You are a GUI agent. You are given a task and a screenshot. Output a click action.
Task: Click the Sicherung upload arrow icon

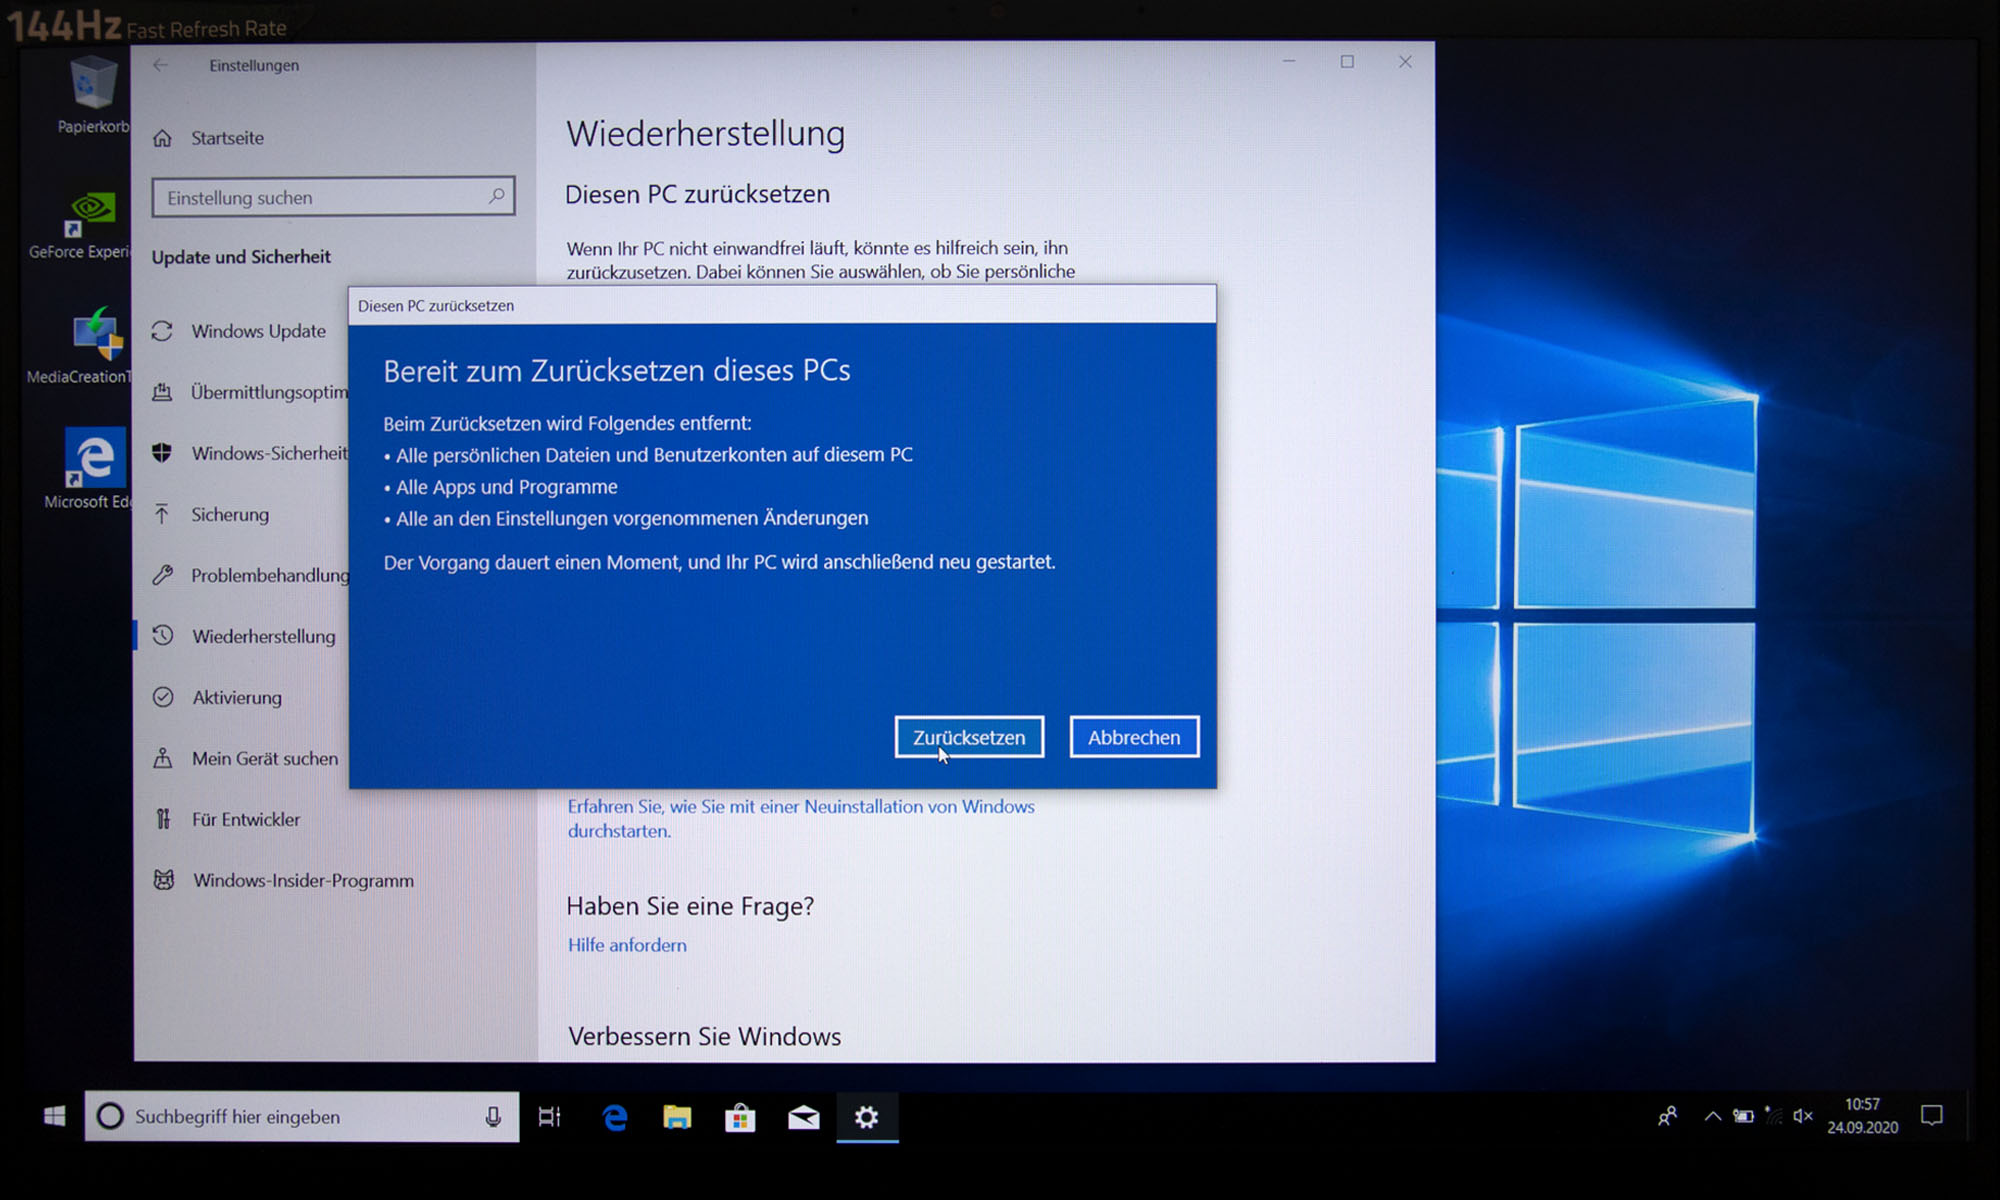pos(161,514)
